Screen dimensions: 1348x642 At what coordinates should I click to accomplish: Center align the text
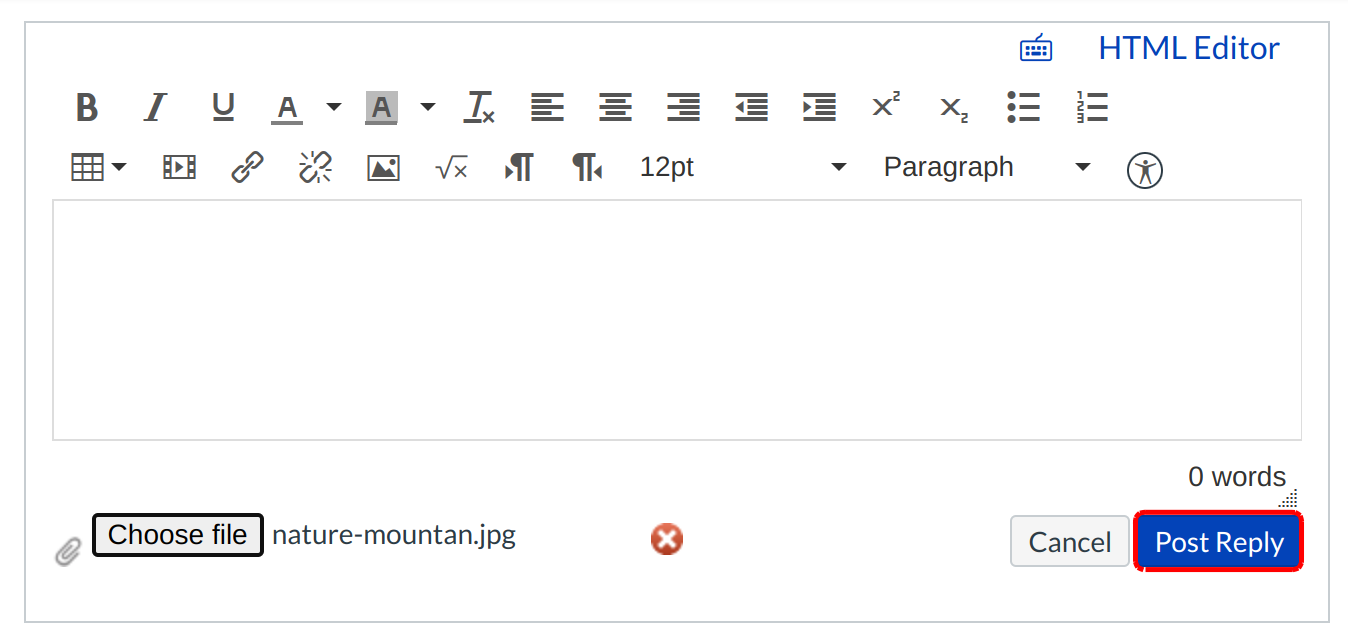tap(615, 107)
